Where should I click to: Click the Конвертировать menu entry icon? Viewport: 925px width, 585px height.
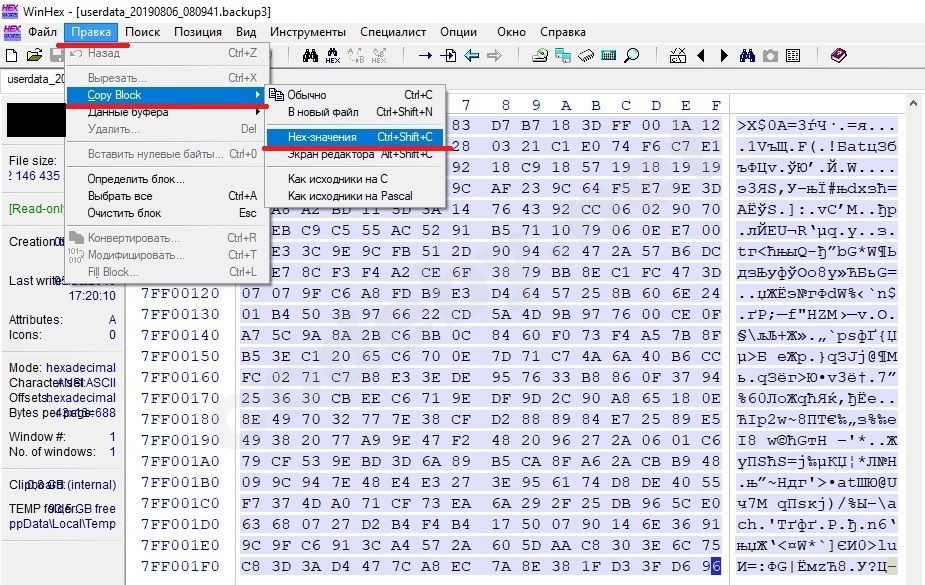tap(76, 238)
